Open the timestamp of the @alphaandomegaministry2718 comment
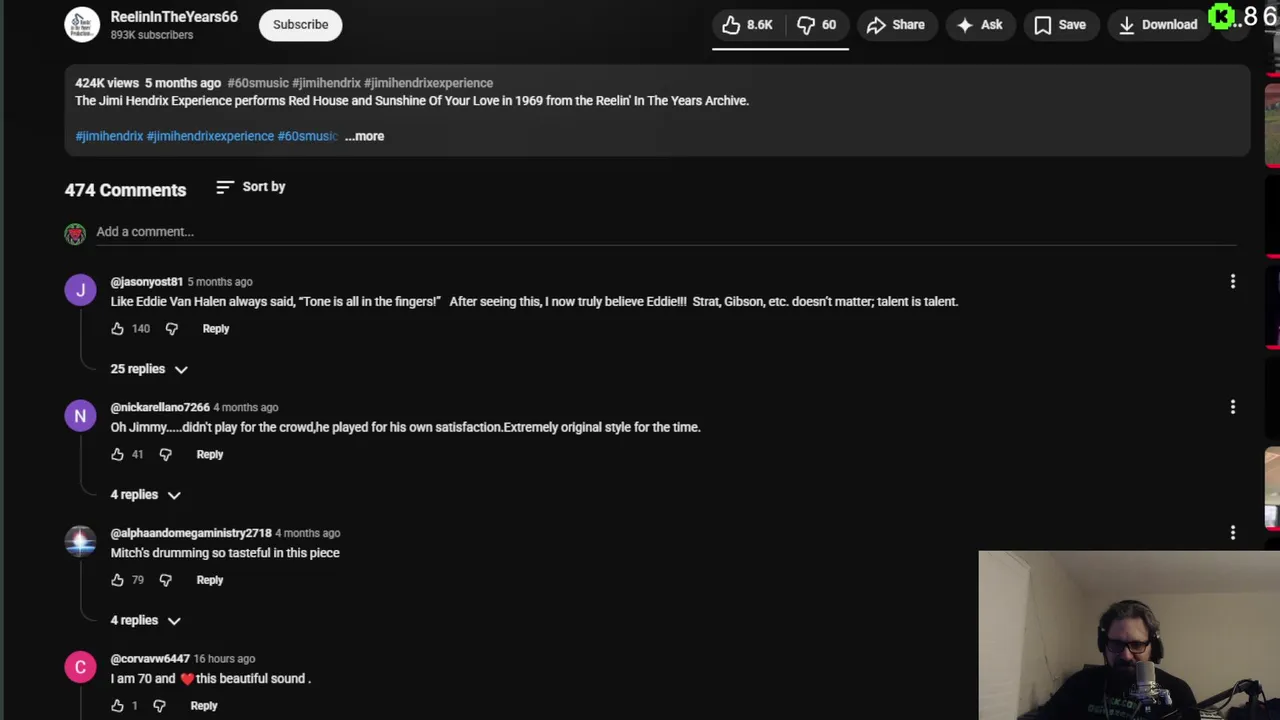Viewport: 1280px width, 720px height. pos(308,534)
